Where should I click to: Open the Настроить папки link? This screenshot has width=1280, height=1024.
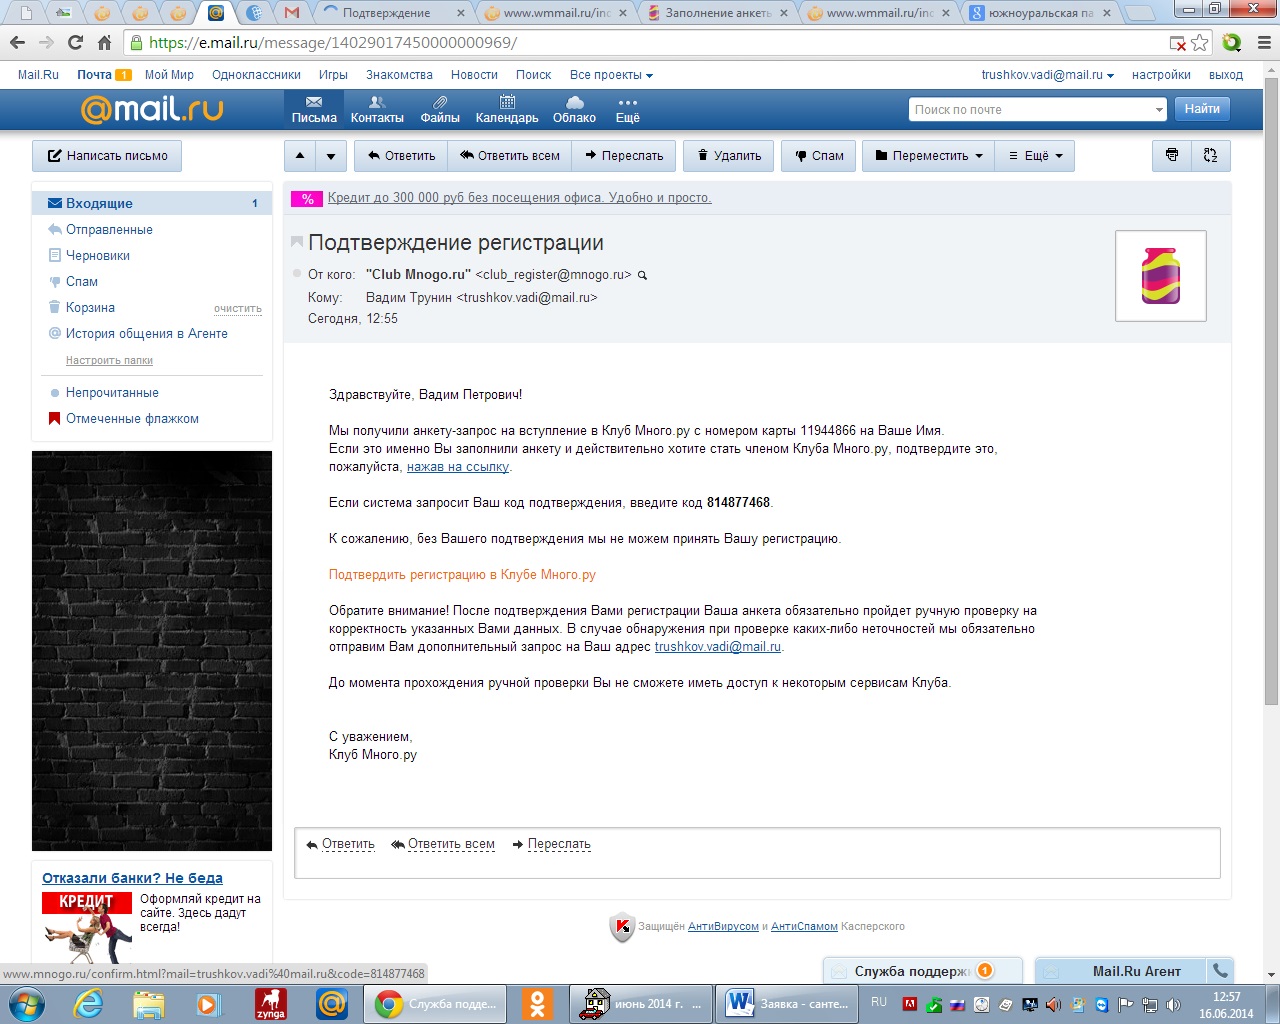pyautogui.click(x=109, y=360)
